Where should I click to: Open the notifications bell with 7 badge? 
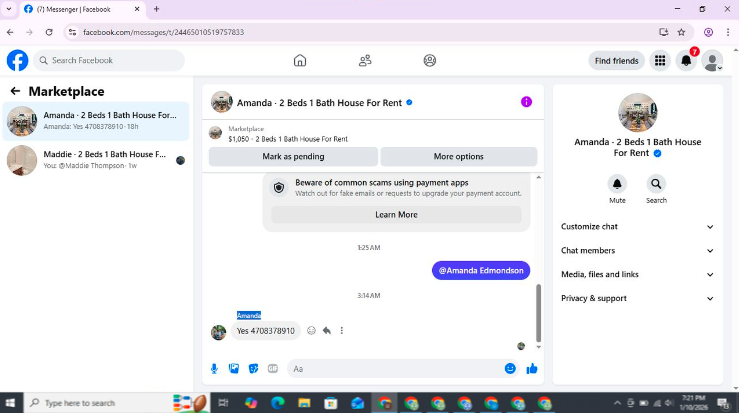pos(686,60)
